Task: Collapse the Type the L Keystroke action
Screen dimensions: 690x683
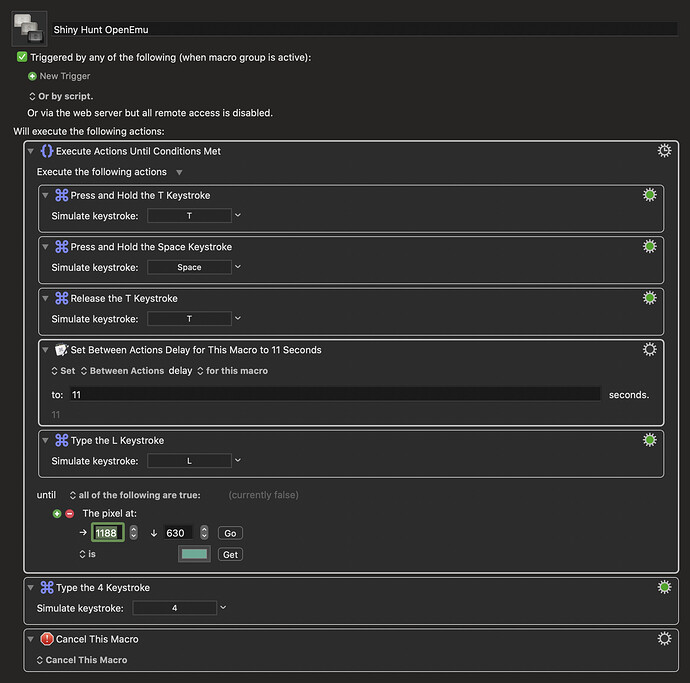Action: (45, 440)
